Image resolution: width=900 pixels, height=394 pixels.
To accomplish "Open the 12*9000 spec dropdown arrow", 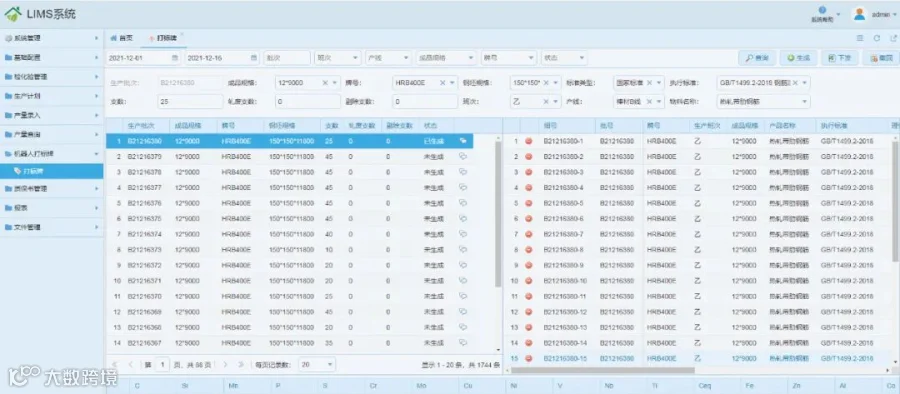I will point(335,83).
